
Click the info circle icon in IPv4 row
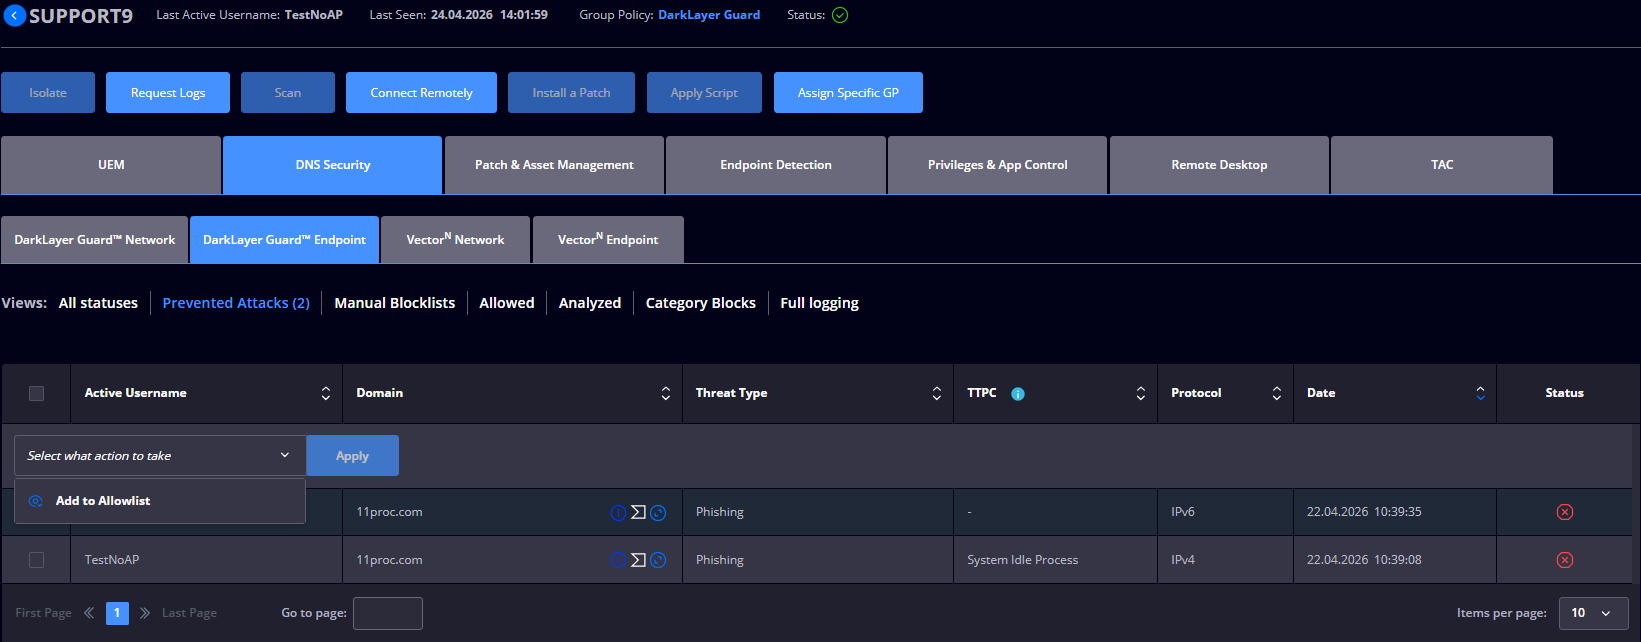coord(618,560)
